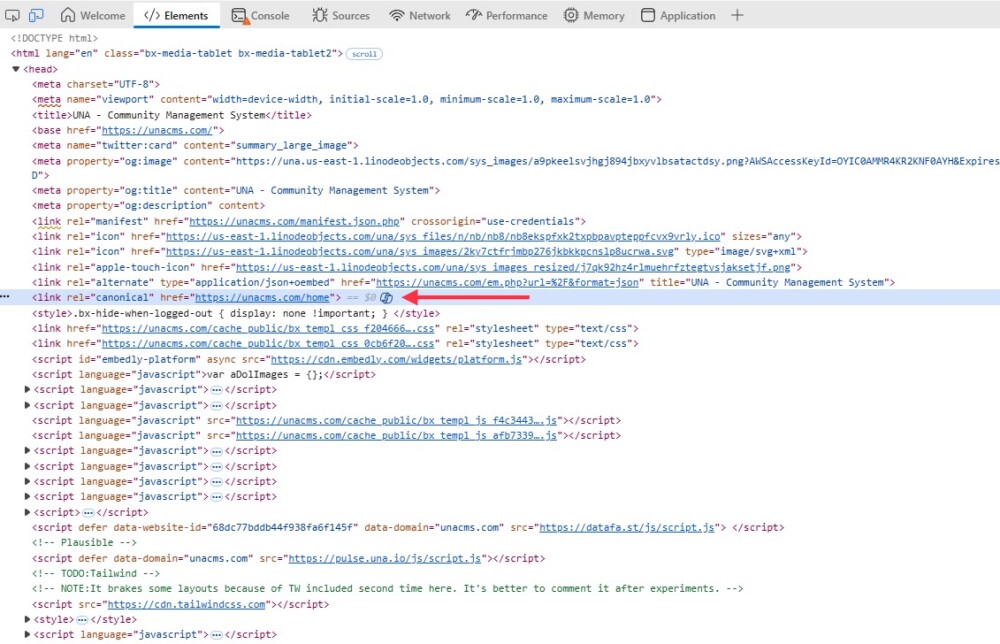Open the Network panel
The width and height of the screenshot is (1000, 644).
(x=420, y=15)
